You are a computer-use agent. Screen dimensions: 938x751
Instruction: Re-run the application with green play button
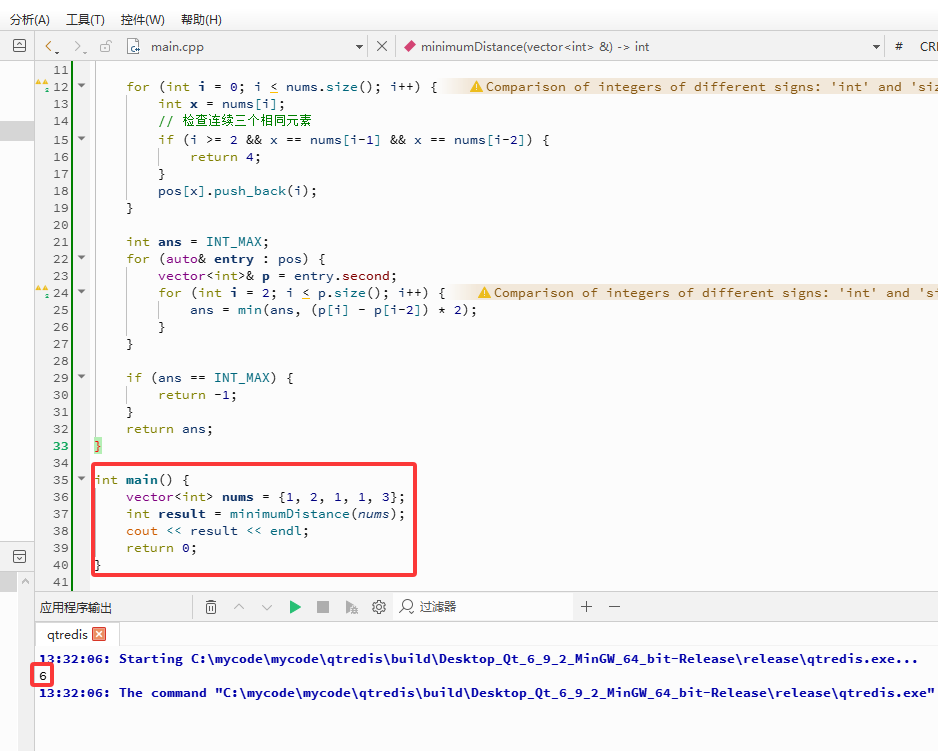point(295,607)
